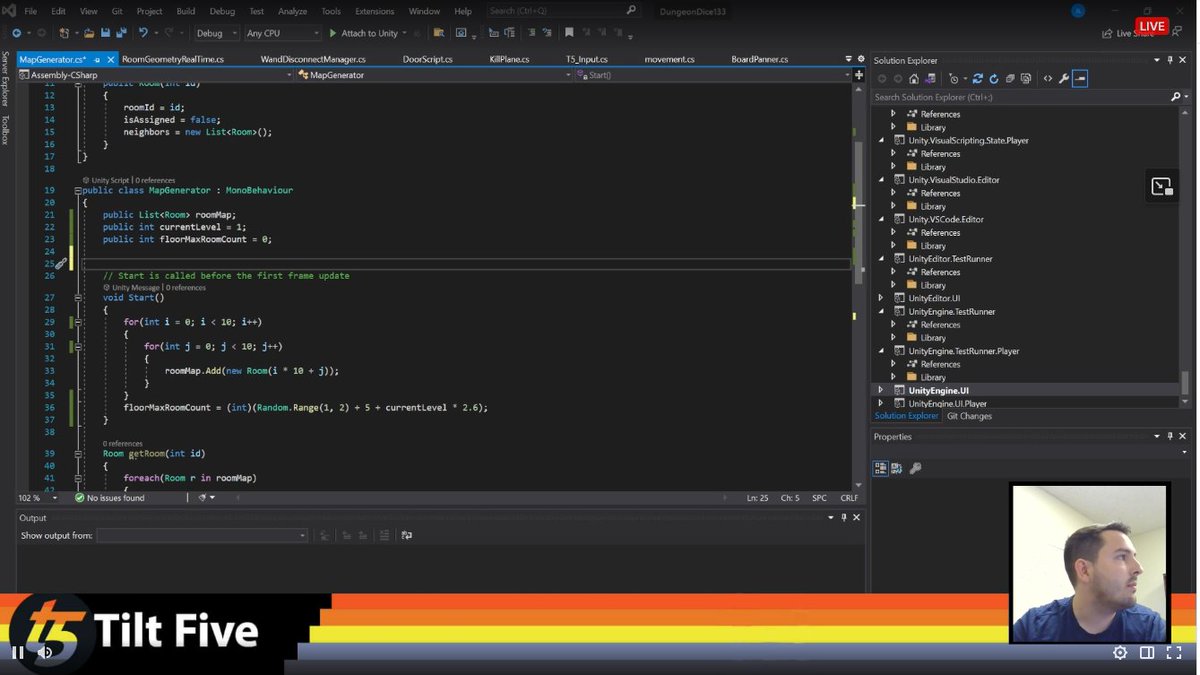Image resolution: width=1200 pixels, height=675 pixels.
Task: Click the volume speaker icon in video player
Action: 45,652
